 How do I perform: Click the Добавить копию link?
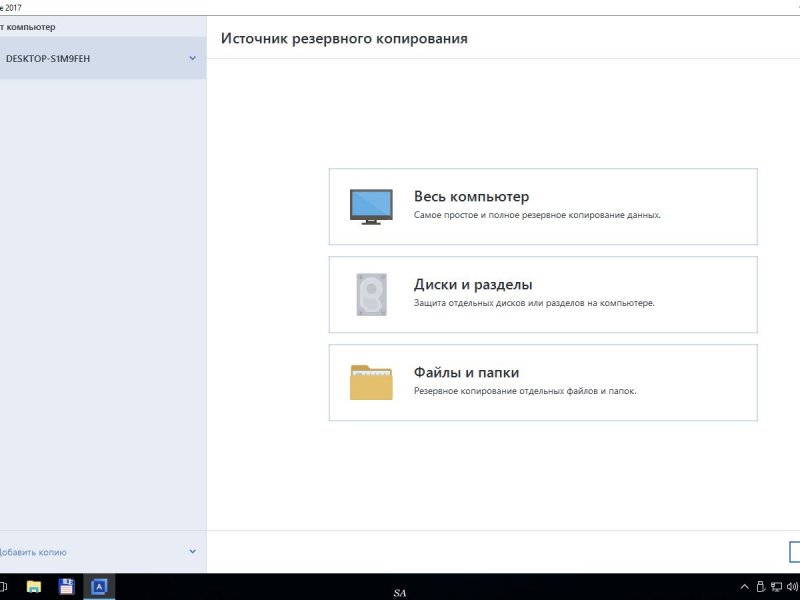[x=33, y=552]
